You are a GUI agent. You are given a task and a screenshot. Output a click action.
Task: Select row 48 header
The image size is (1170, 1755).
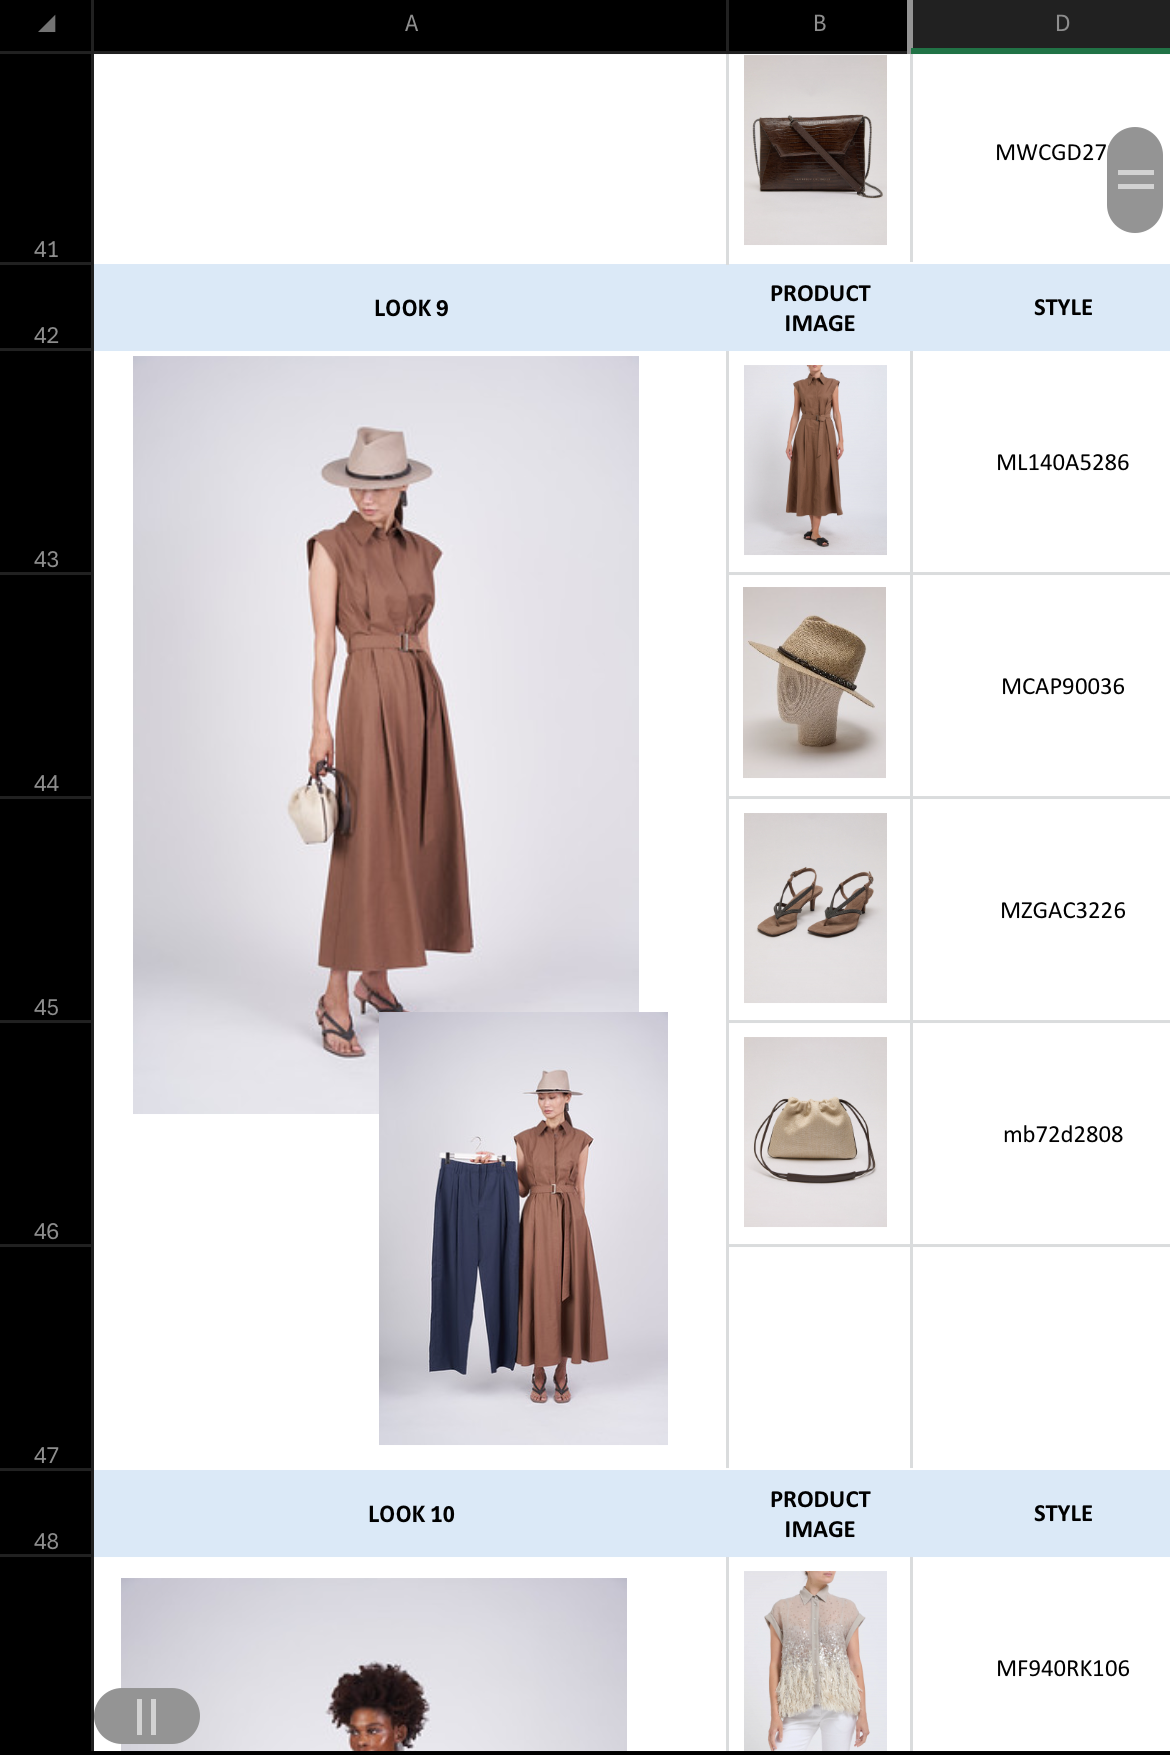(46, 1513)
